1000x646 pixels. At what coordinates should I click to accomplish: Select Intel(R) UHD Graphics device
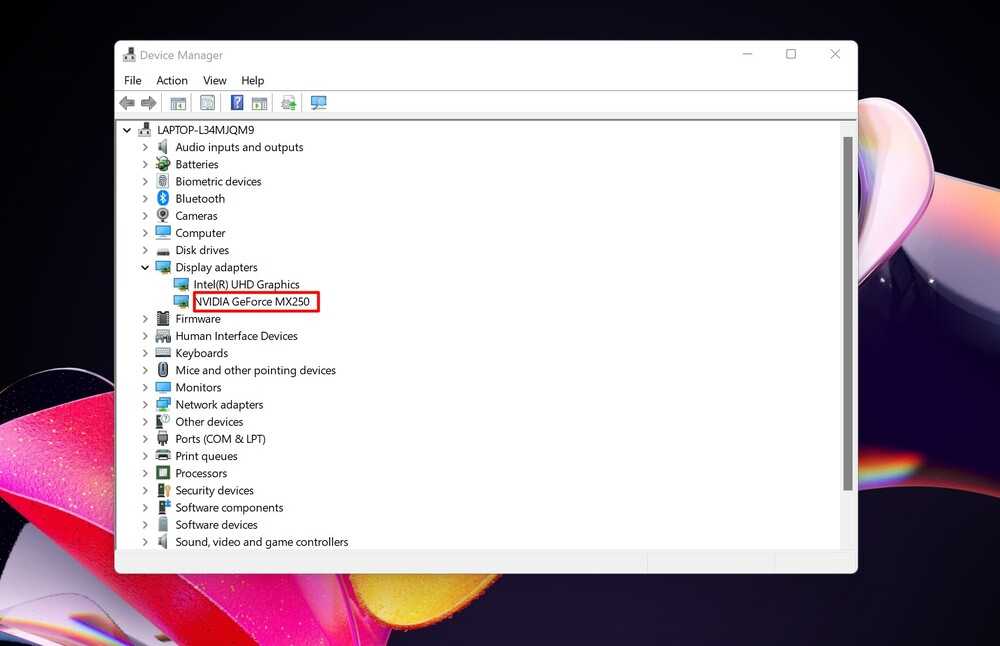246,285
